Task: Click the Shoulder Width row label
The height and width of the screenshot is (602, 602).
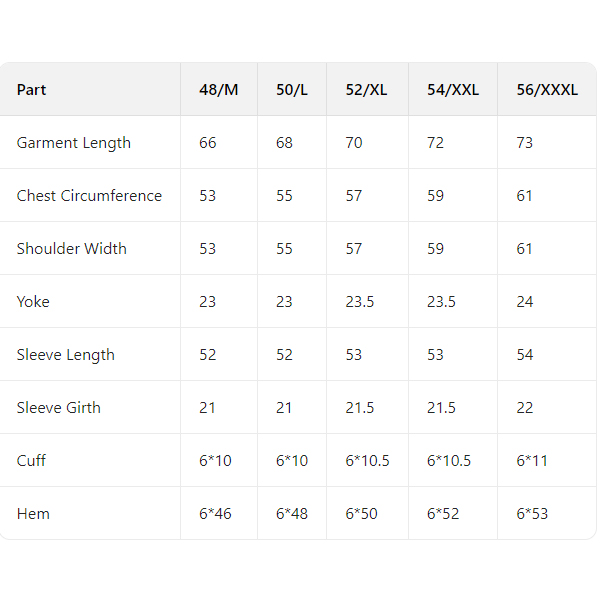Action: click(72, 249)
